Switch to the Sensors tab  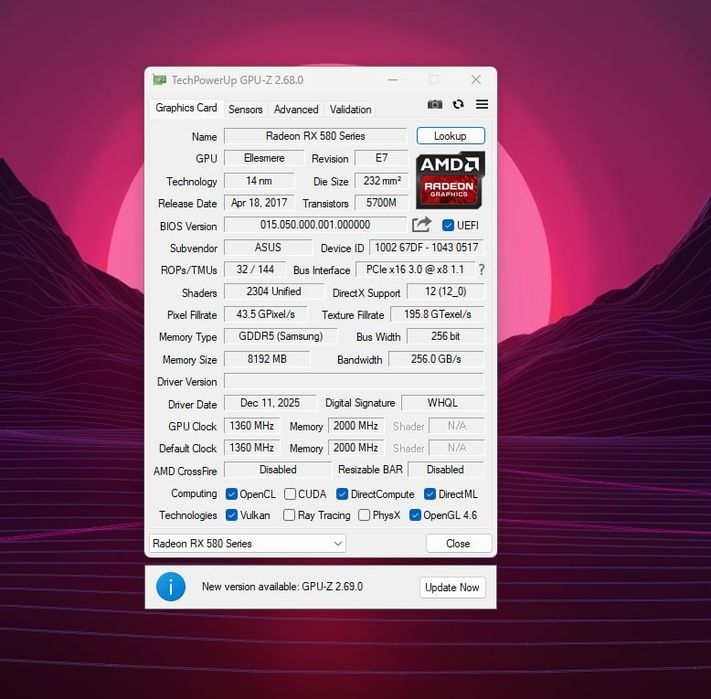tap(245, 109)
